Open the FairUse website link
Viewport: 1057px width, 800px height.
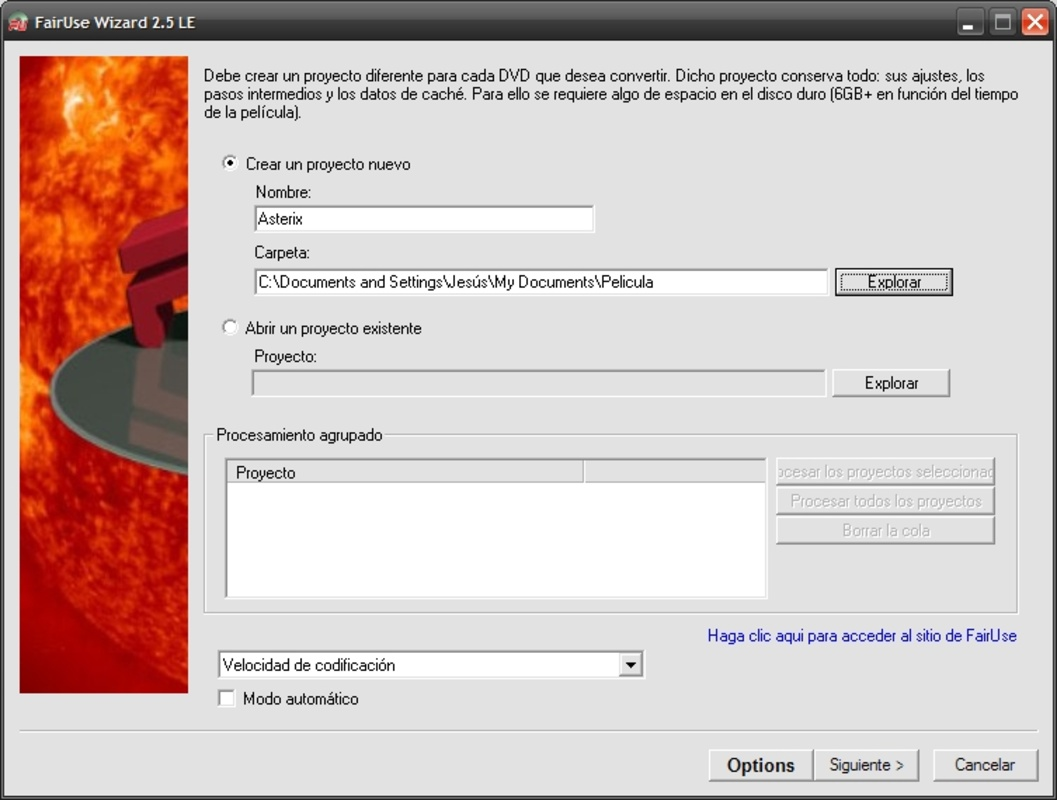862,636
